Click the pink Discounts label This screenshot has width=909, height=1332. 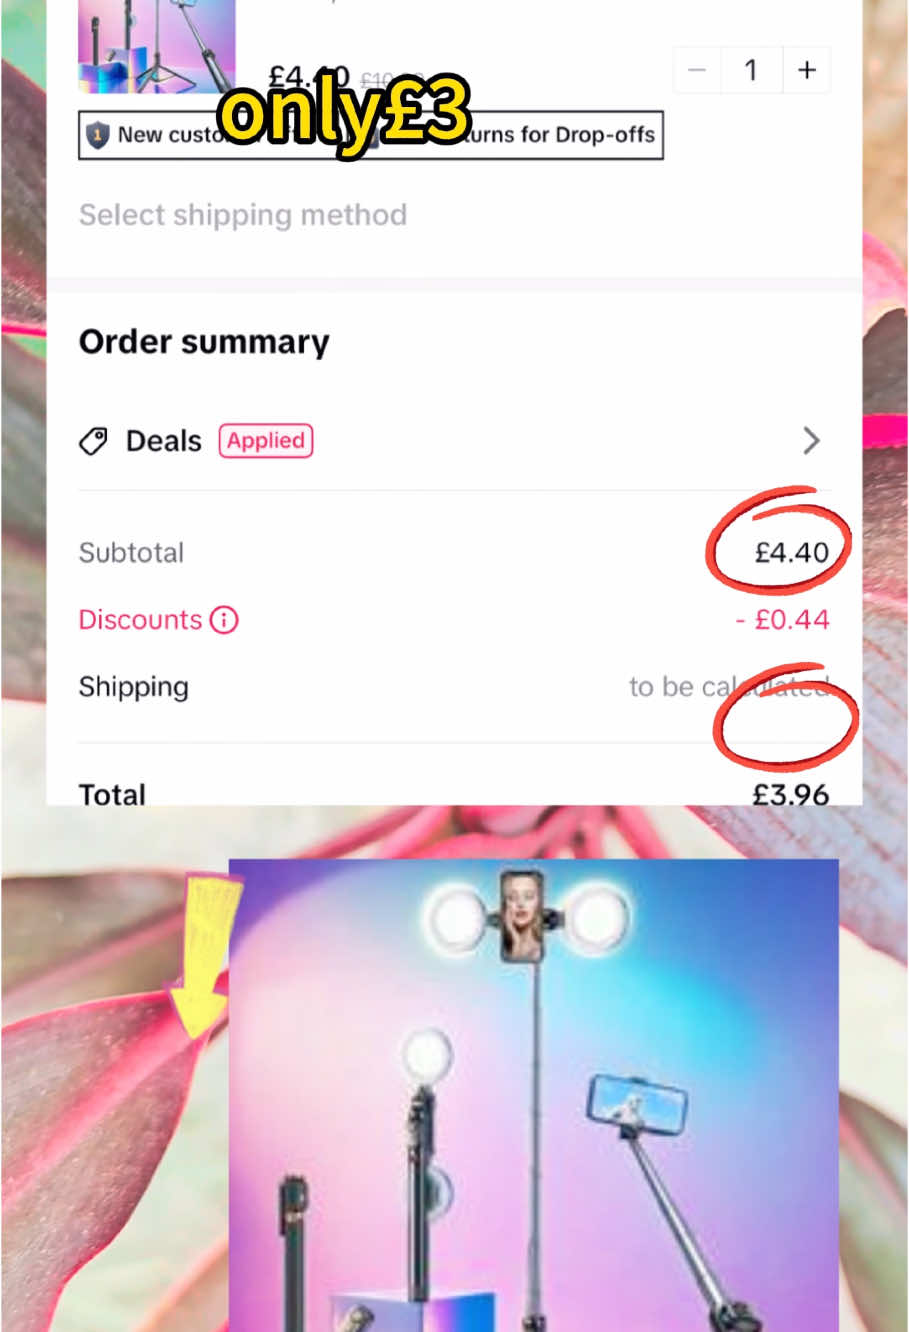click(x=140, y=620)
